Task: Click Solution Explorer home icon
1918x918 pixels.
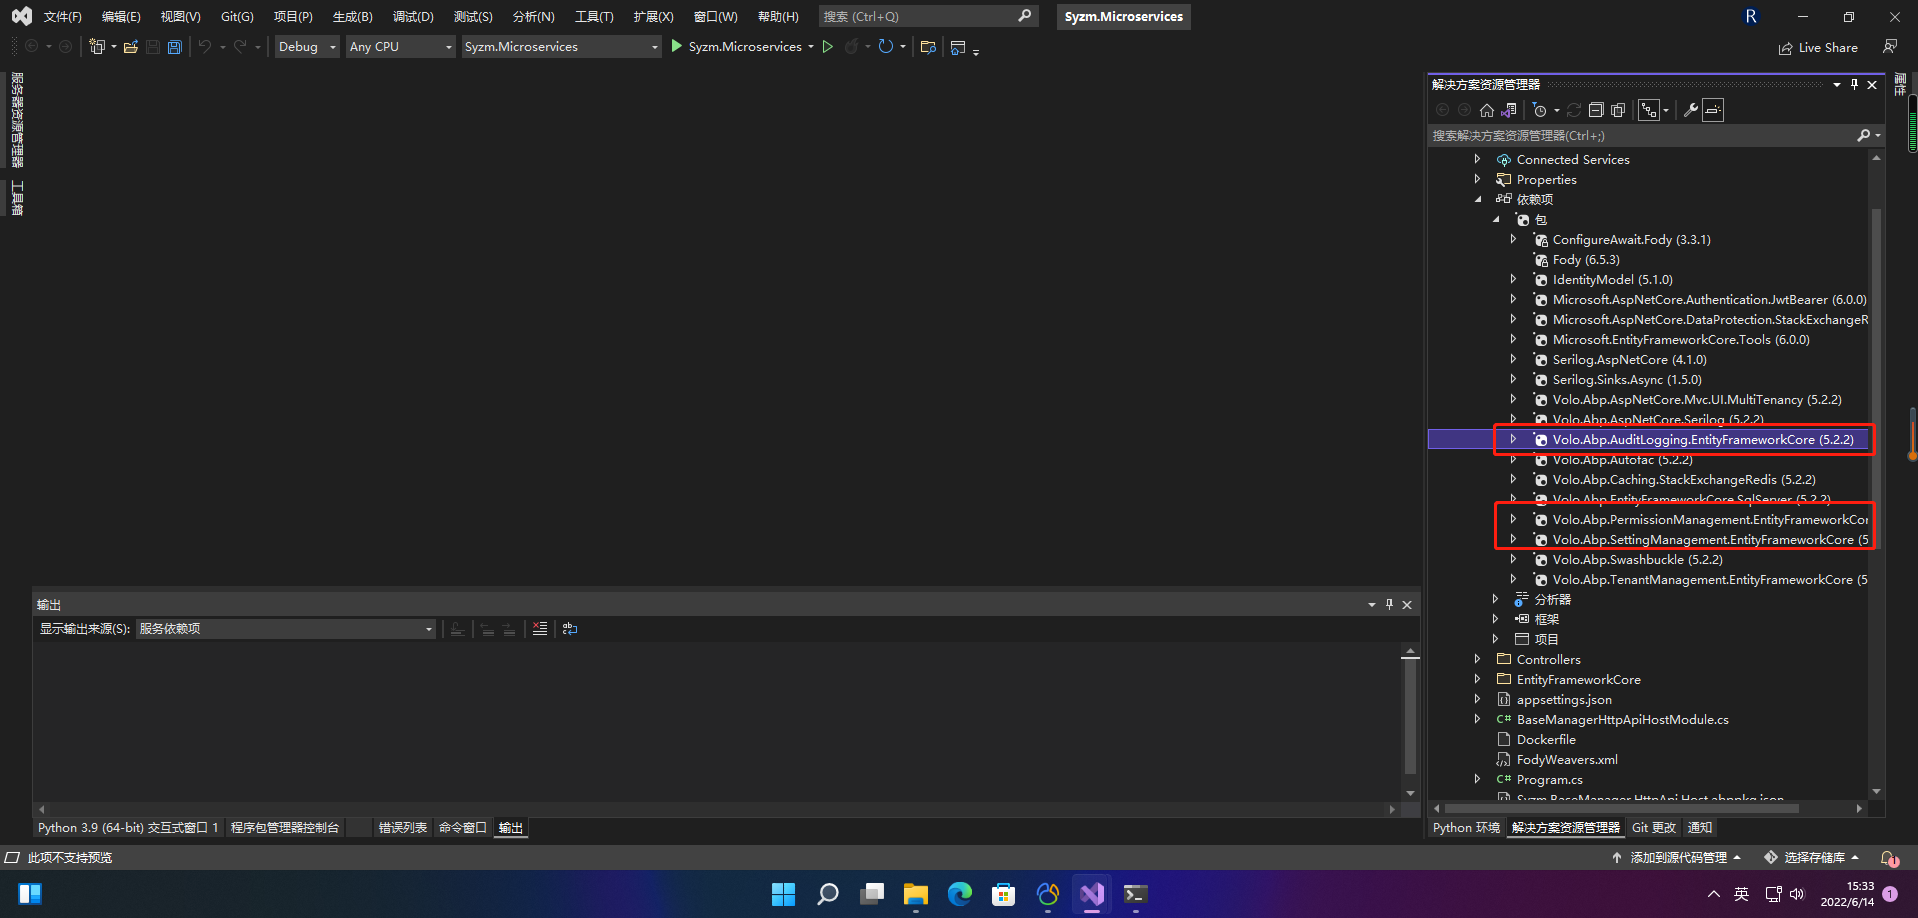Action: [1487, 110]
